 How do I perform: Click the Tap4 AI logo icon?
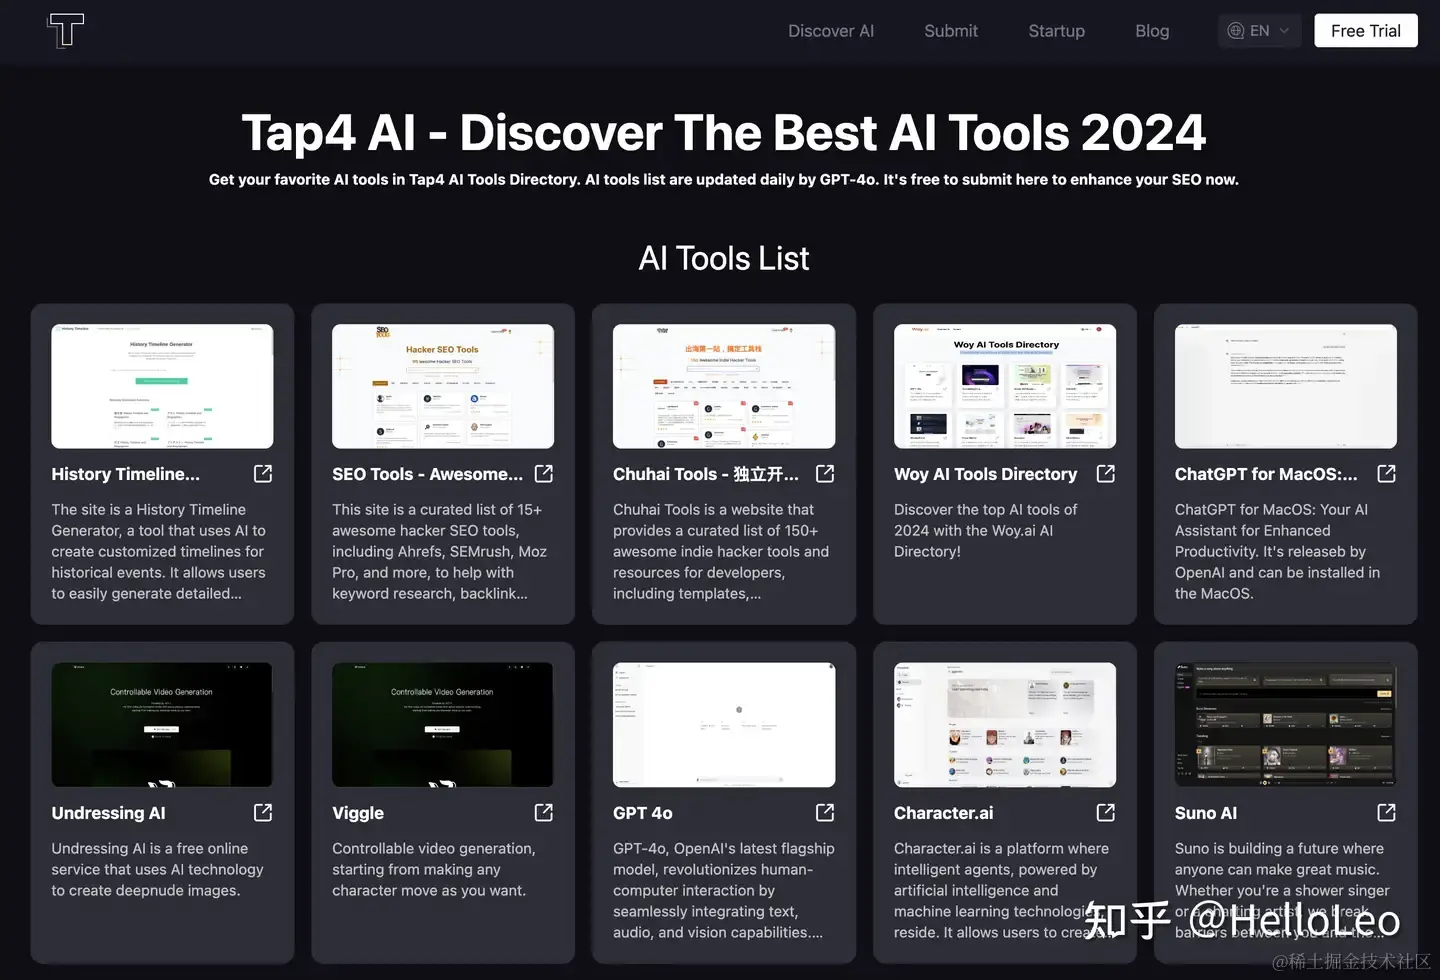pos(66,30)
